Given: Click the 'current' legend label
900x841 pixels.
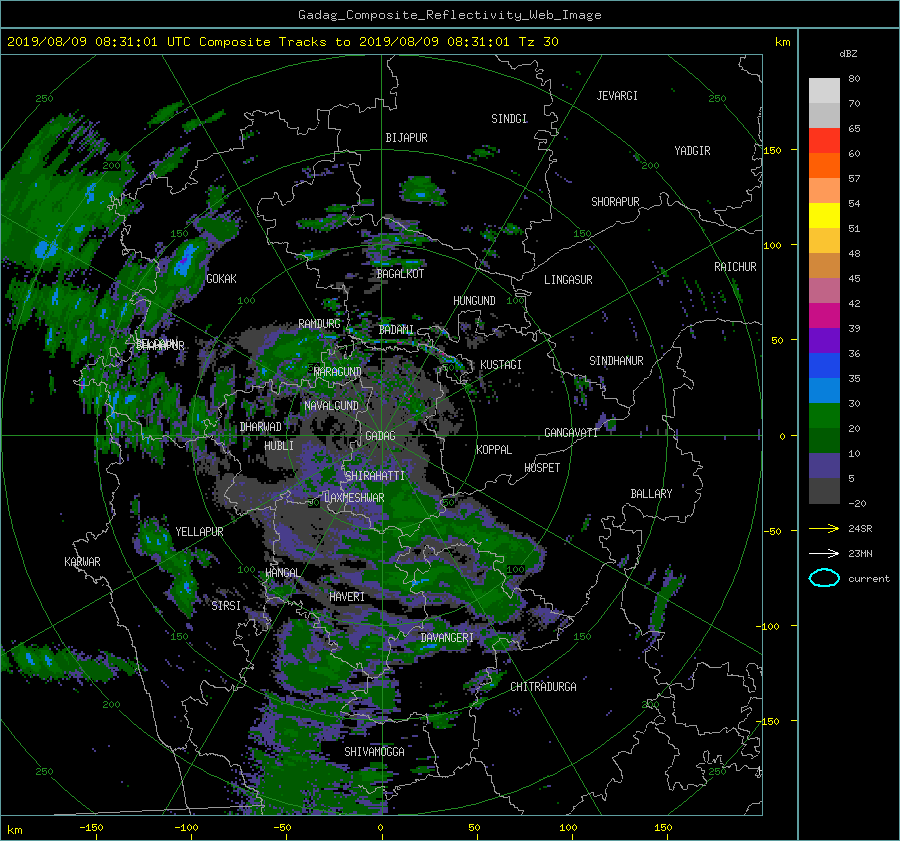Looking at the screenshot, I should click(x=869, y=579).
